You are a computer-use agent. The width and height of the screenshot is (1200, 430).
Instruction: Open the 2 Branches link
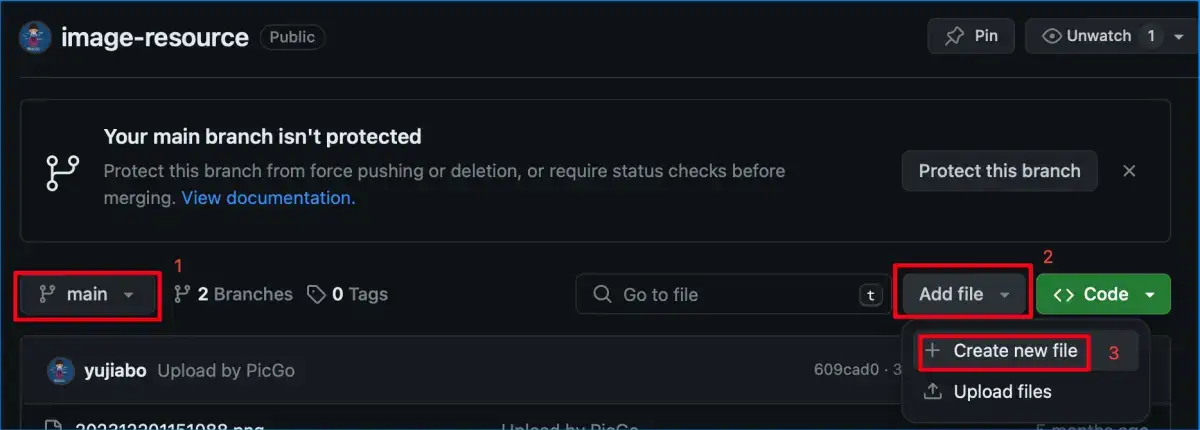(x=234, y=295)
